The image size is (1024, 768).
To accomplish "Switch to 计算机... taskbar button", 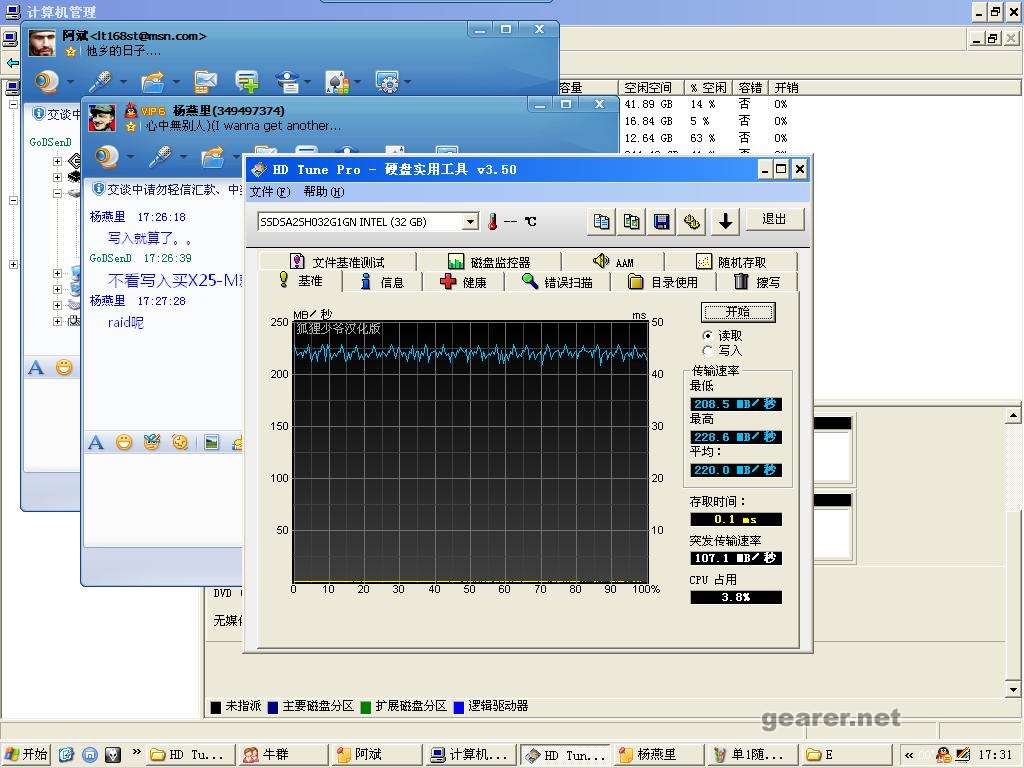I will (470, 754).
